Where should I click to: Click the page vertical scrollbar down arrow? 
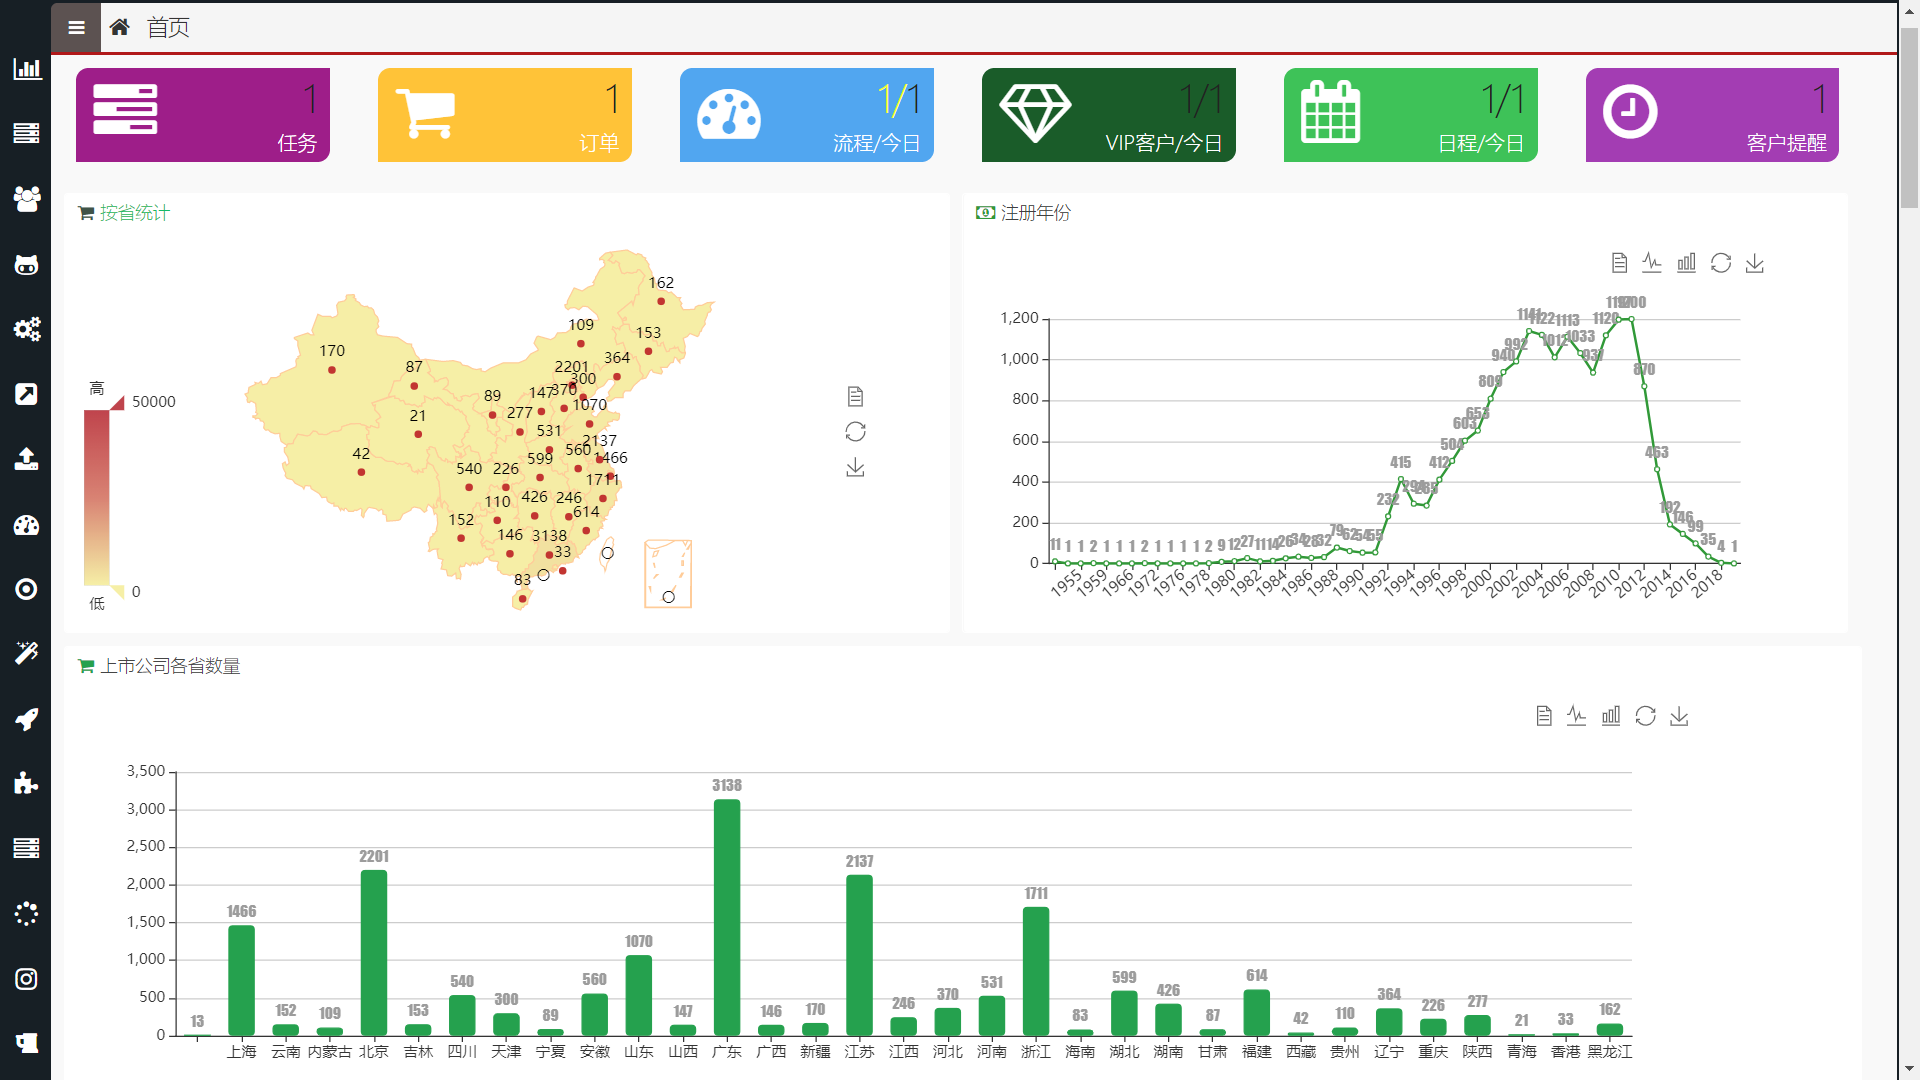point(1909,1070)
